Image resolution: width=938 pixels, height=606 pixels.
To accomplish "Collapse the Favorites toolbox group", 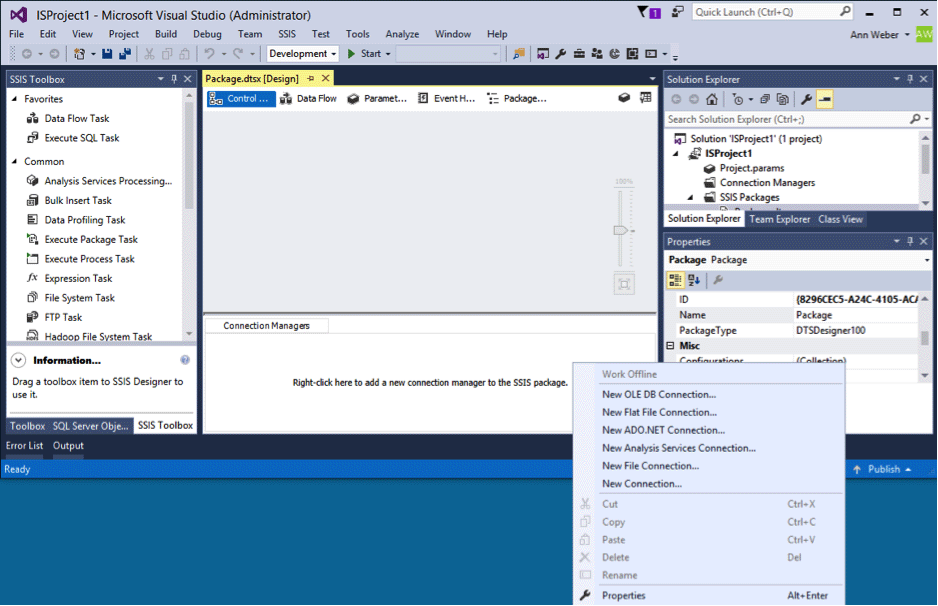I will pos(15,99).
